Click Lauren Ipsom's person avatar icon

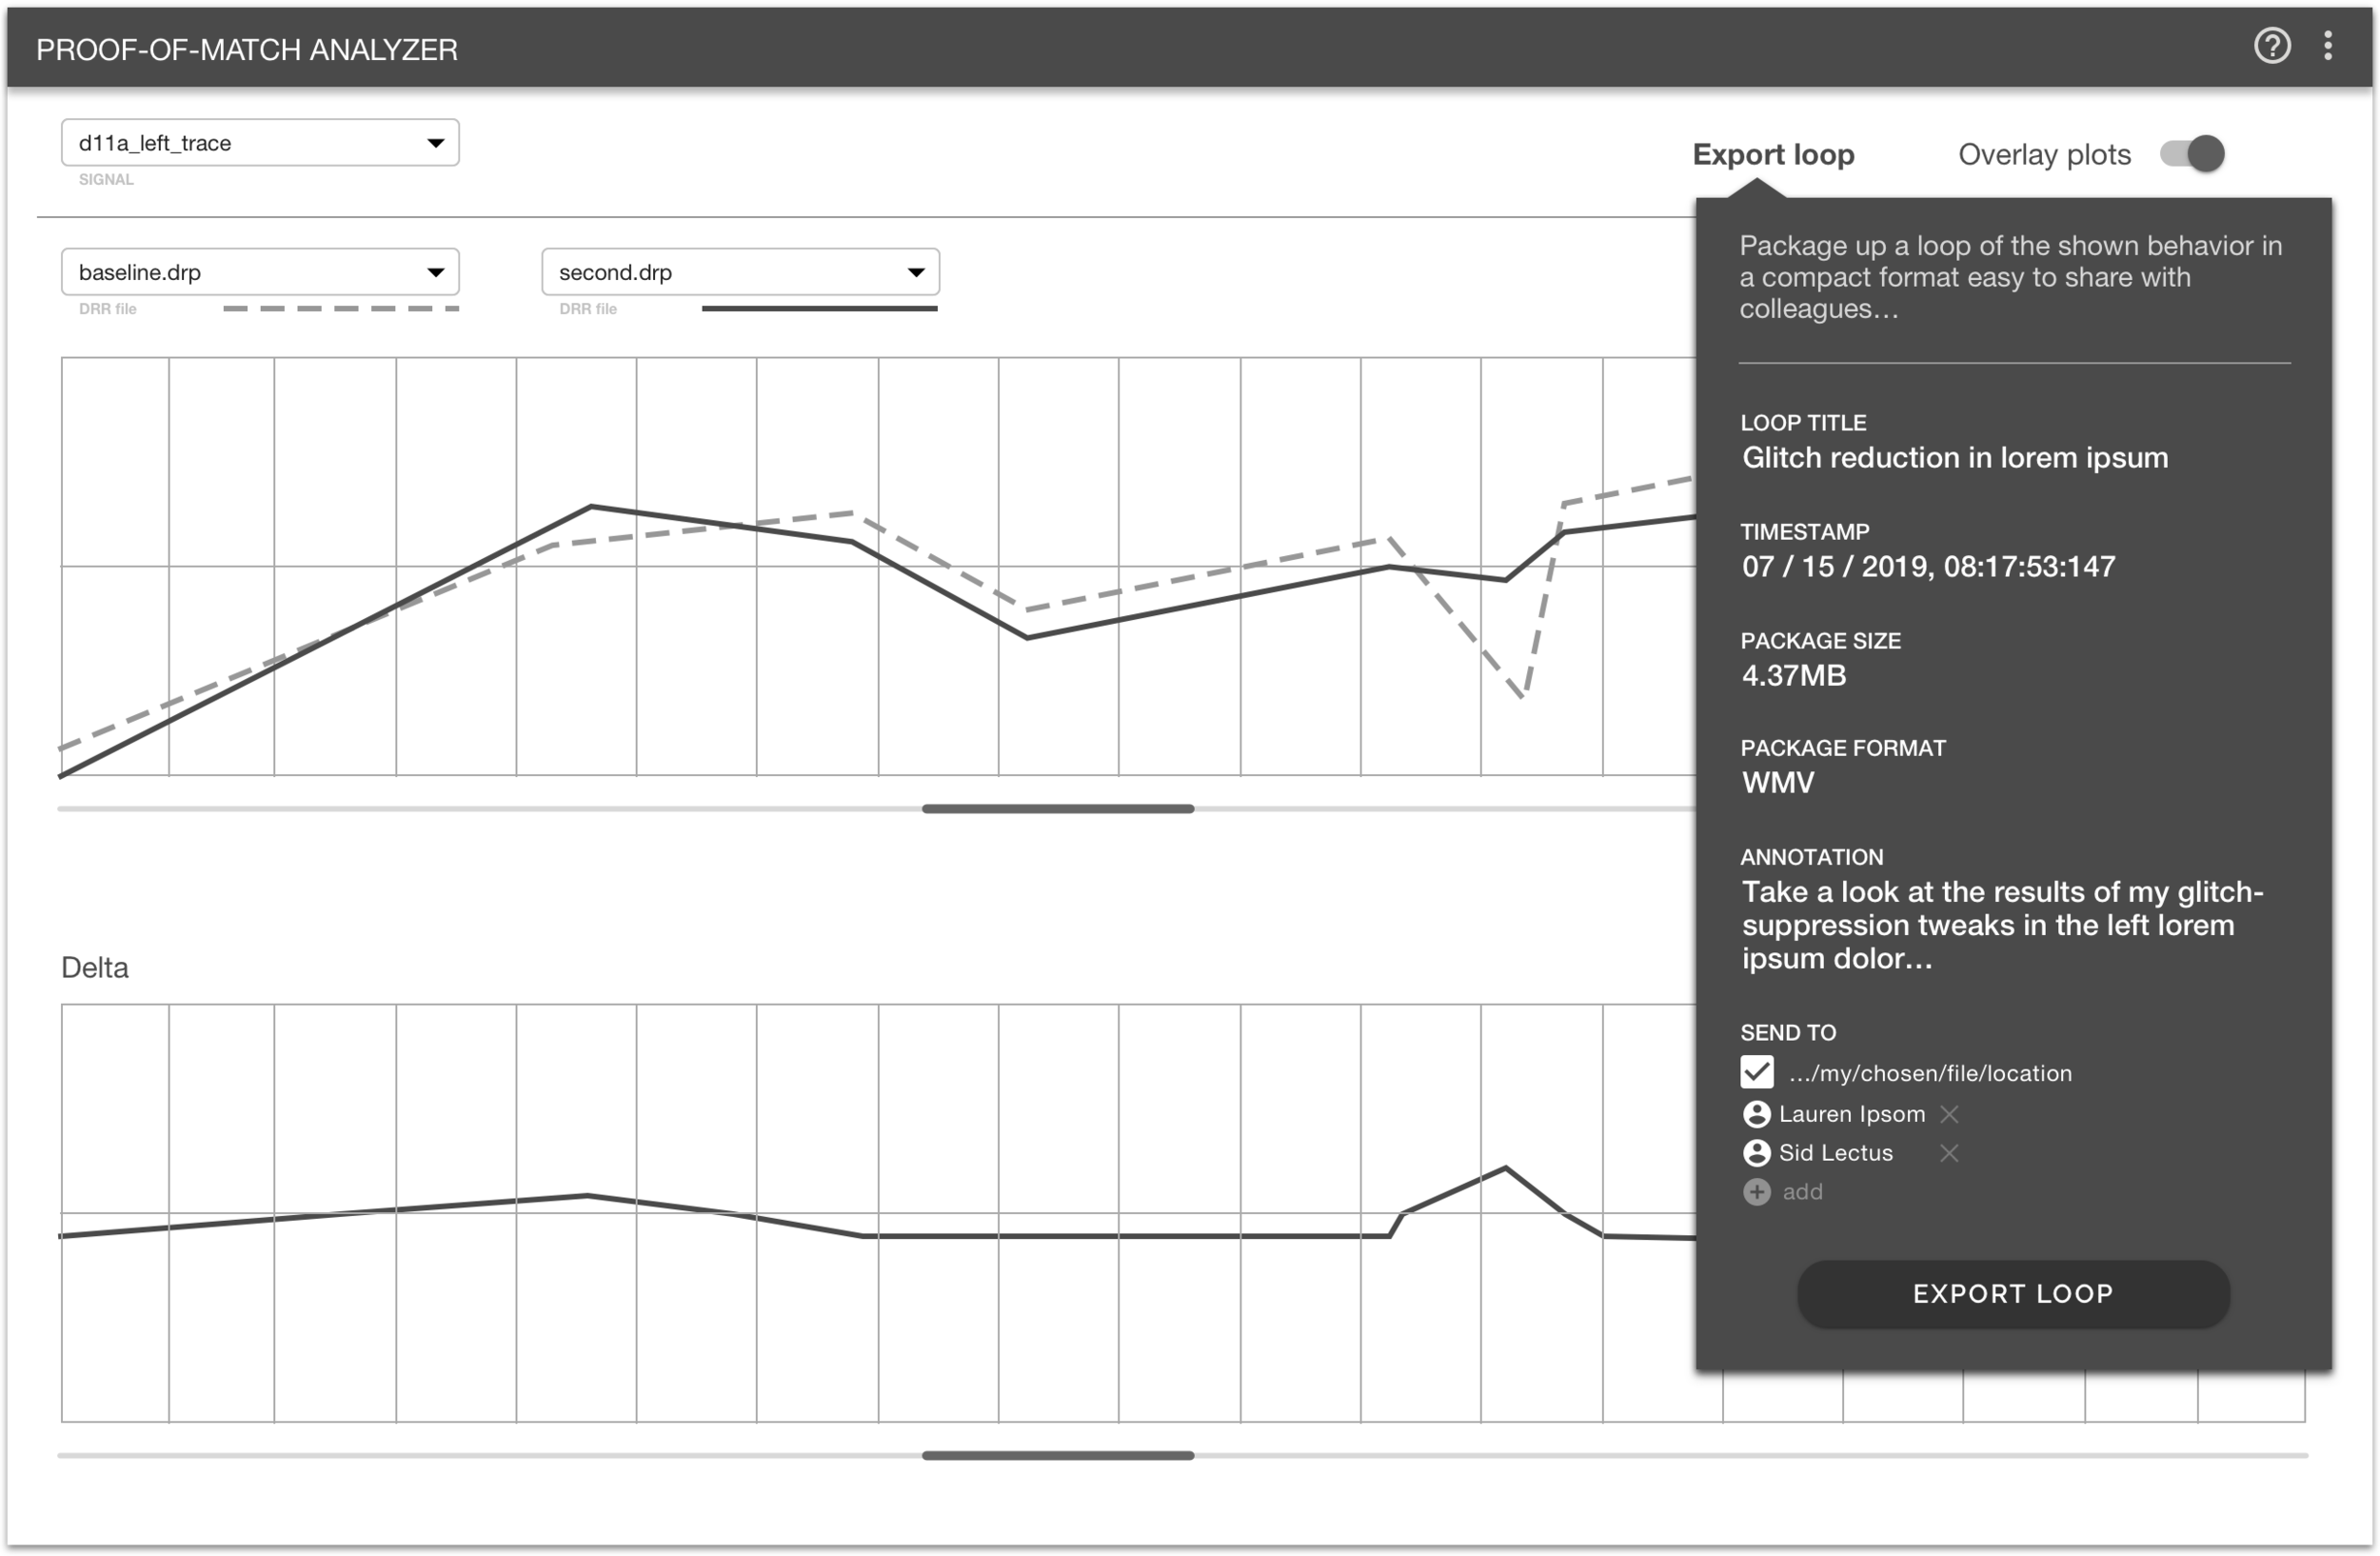click(1756, 1114)
